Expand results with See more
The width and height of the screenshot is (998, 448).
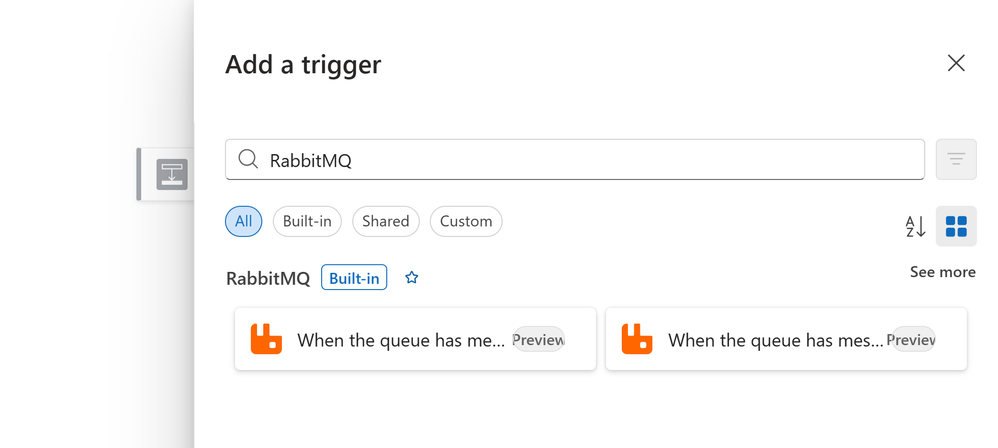click(x=942, y=272)
